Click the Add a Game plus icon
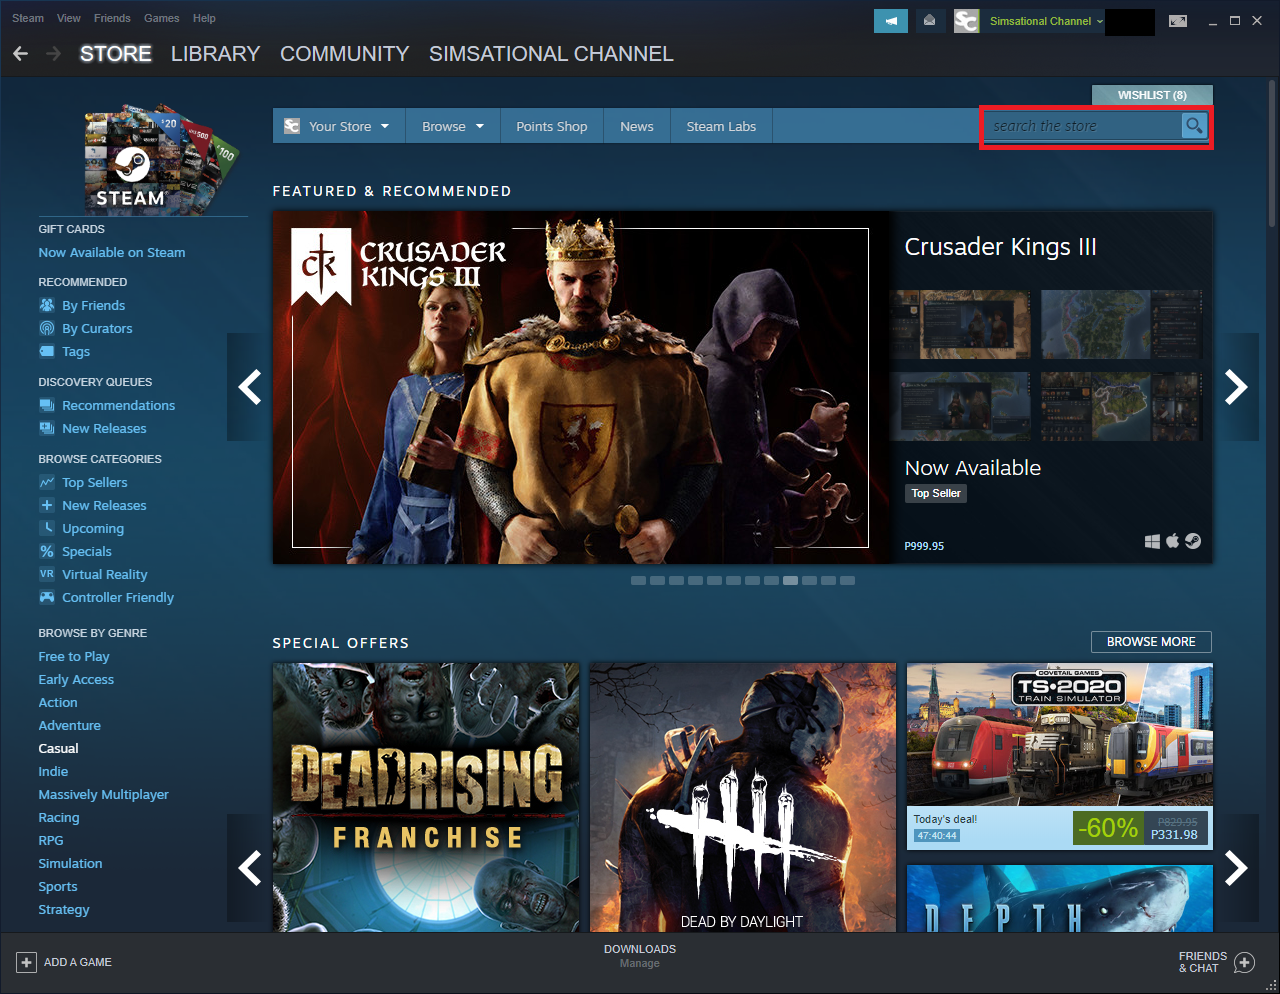1280x994 pixels. click(27, 962)
